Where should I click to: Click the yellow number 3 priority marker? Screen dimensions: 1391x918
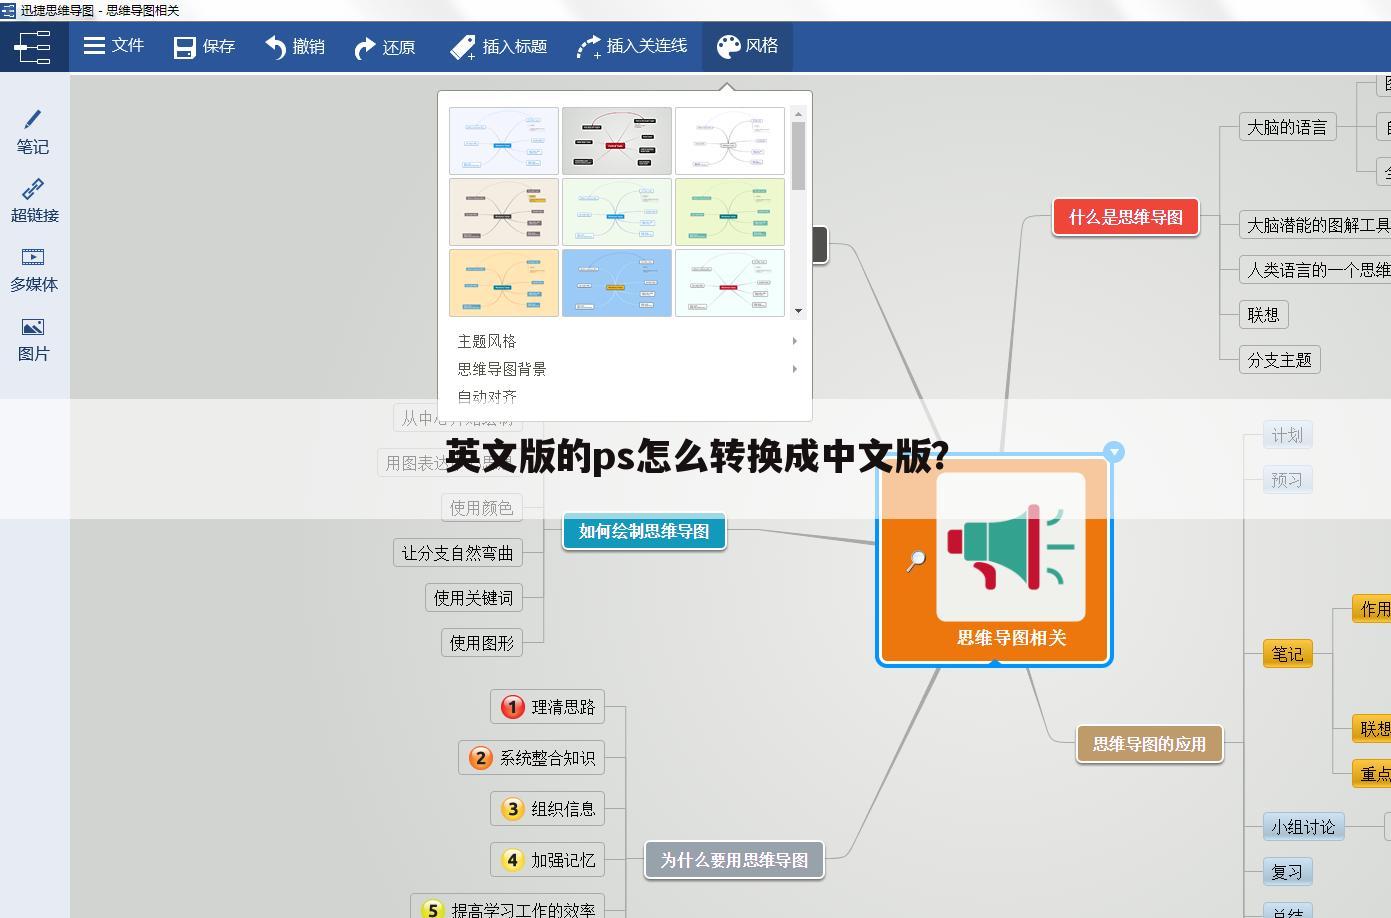pos(513,809)
